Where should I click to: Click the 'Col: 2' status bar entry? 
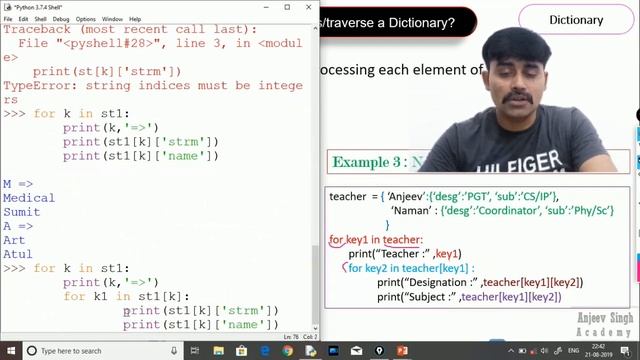(x=310, y=337)
